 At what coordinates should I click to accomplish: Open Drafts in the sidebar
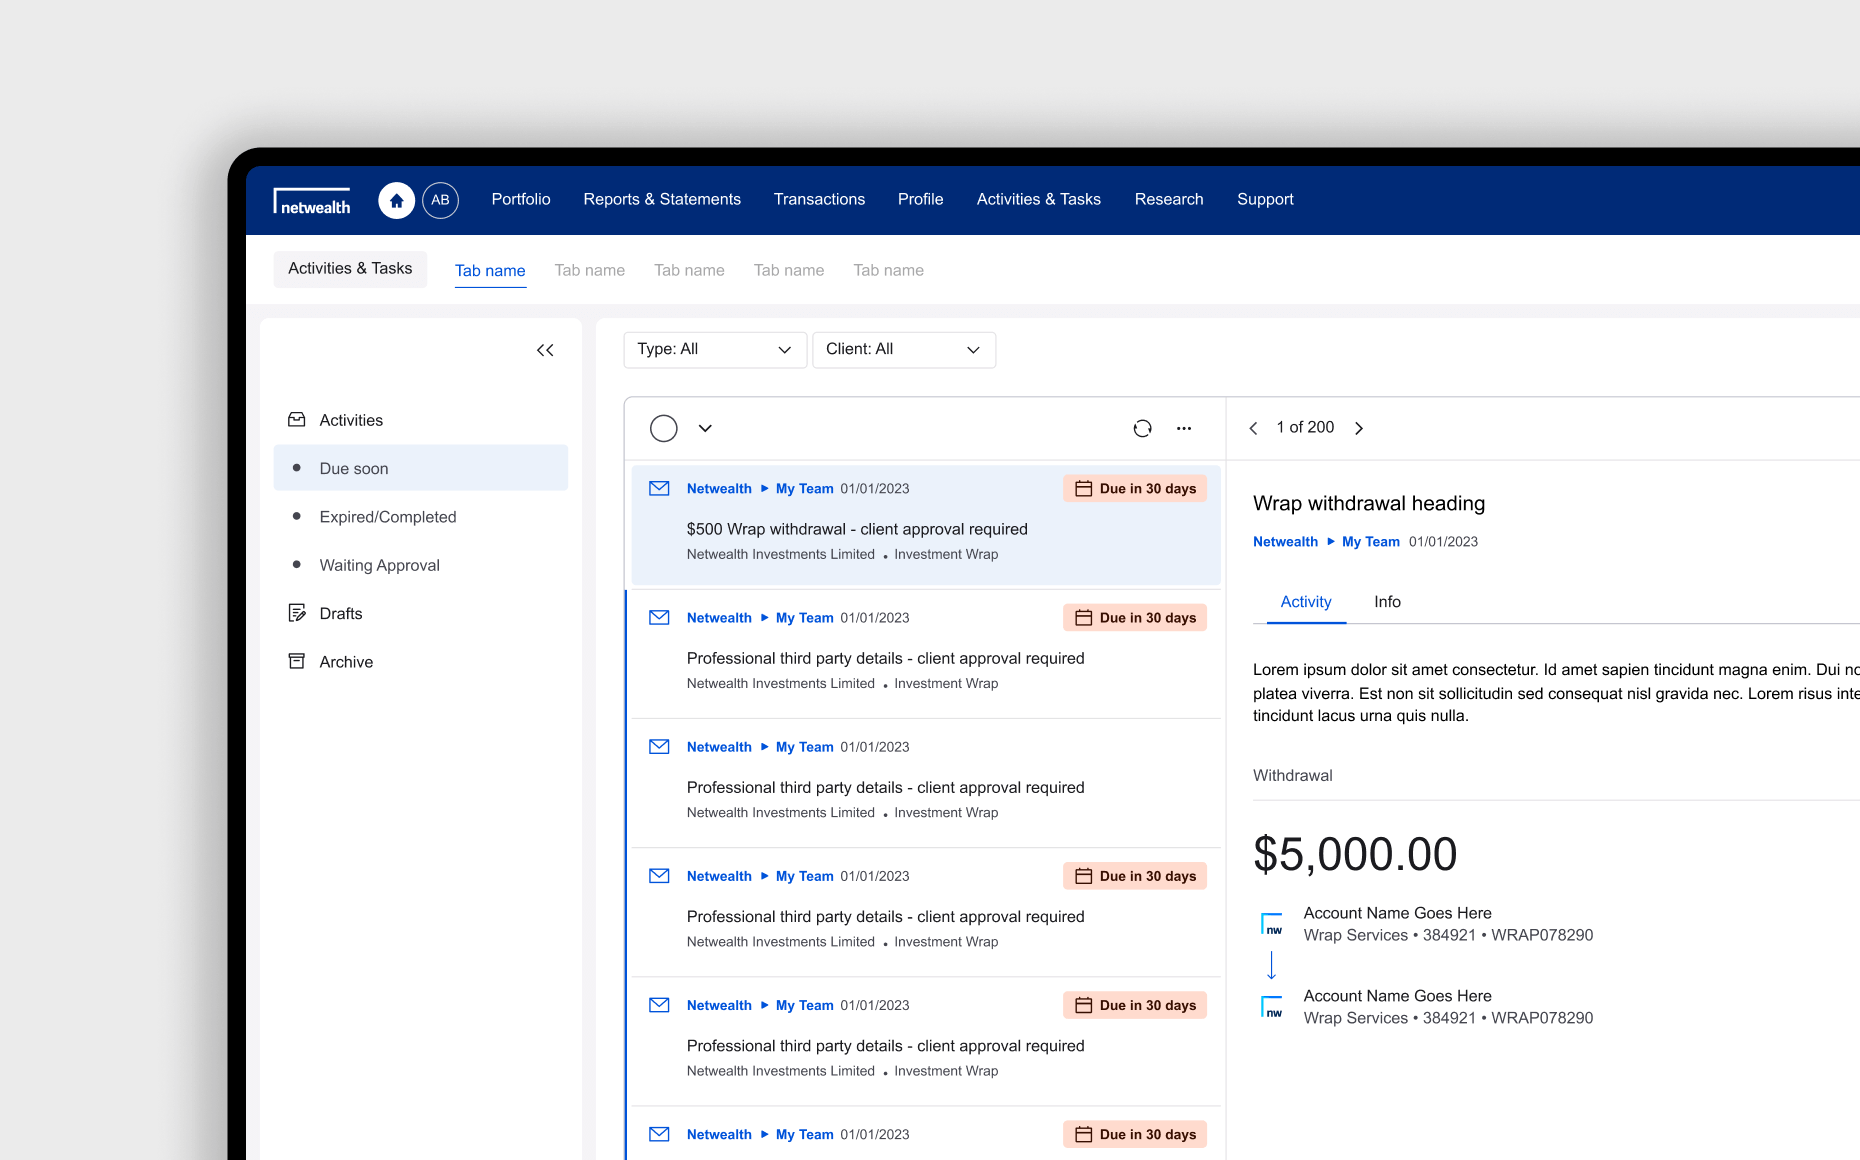tap(340, 614)
